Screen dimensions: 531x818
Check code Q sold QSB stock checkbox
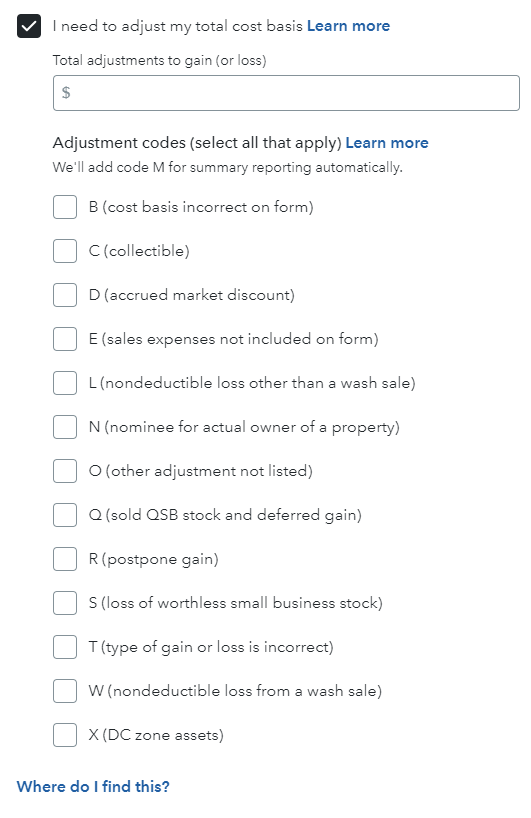tap(65, 515)
